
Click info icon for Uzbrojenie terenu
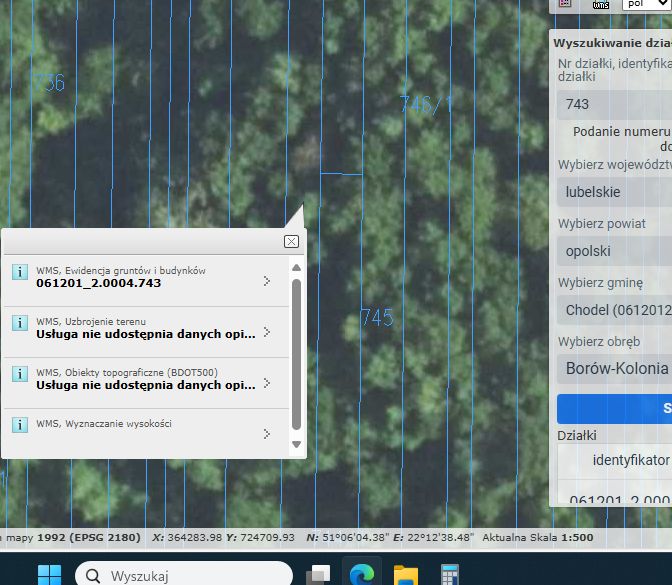coord(20,323)
